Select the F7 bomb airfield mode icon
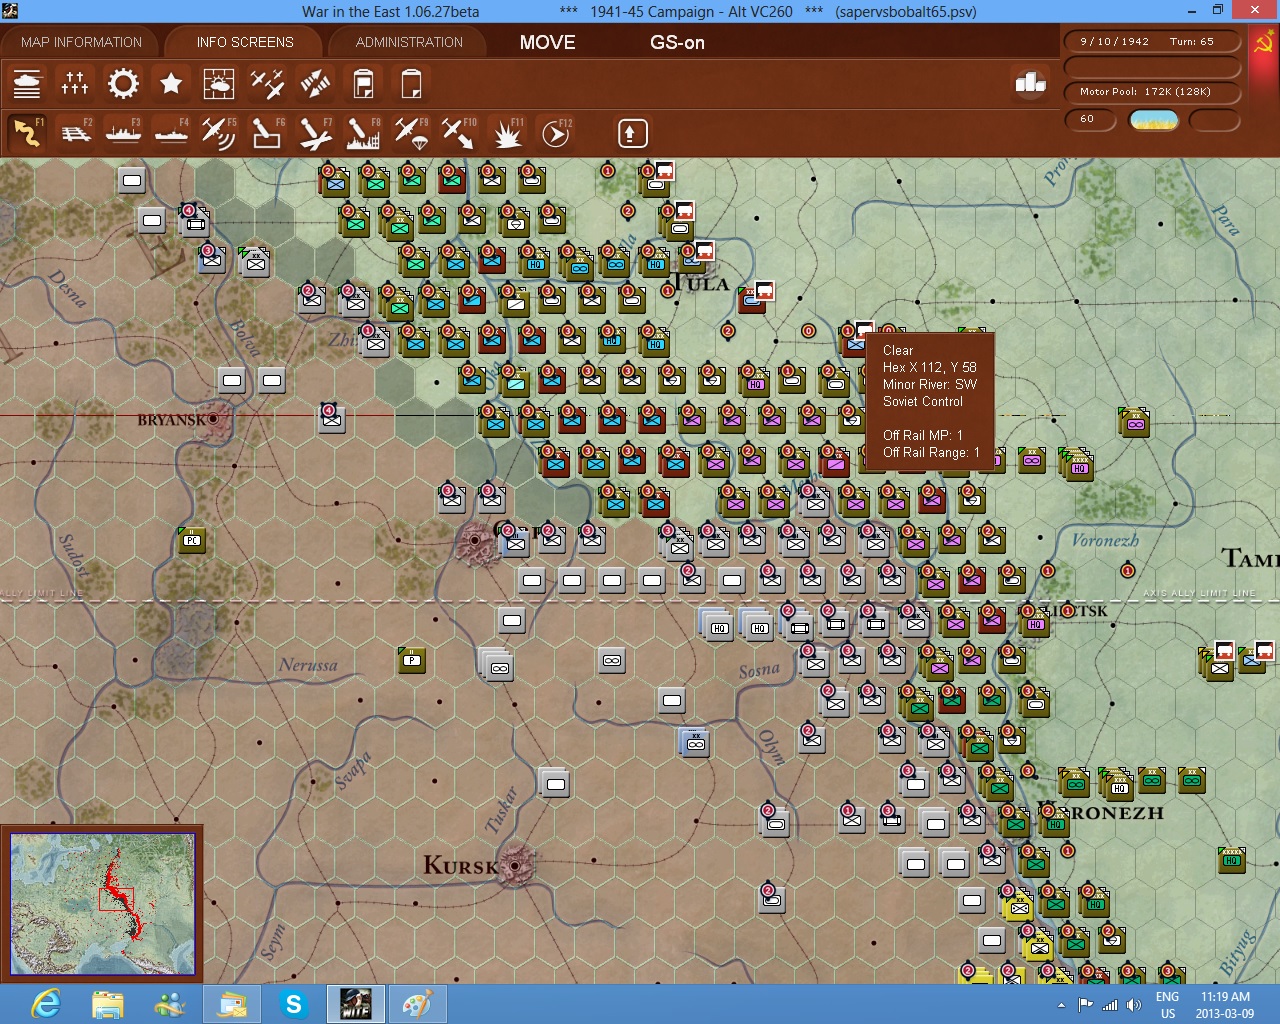 point(315,132)
